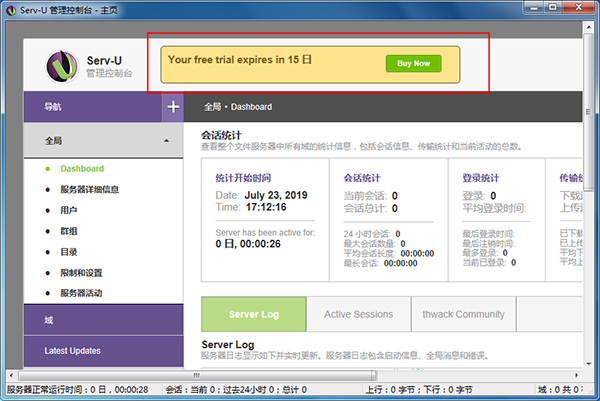Open the 群组 navigation item
Image resolution: width=600 pixels, height=401 pixels.
69,231
